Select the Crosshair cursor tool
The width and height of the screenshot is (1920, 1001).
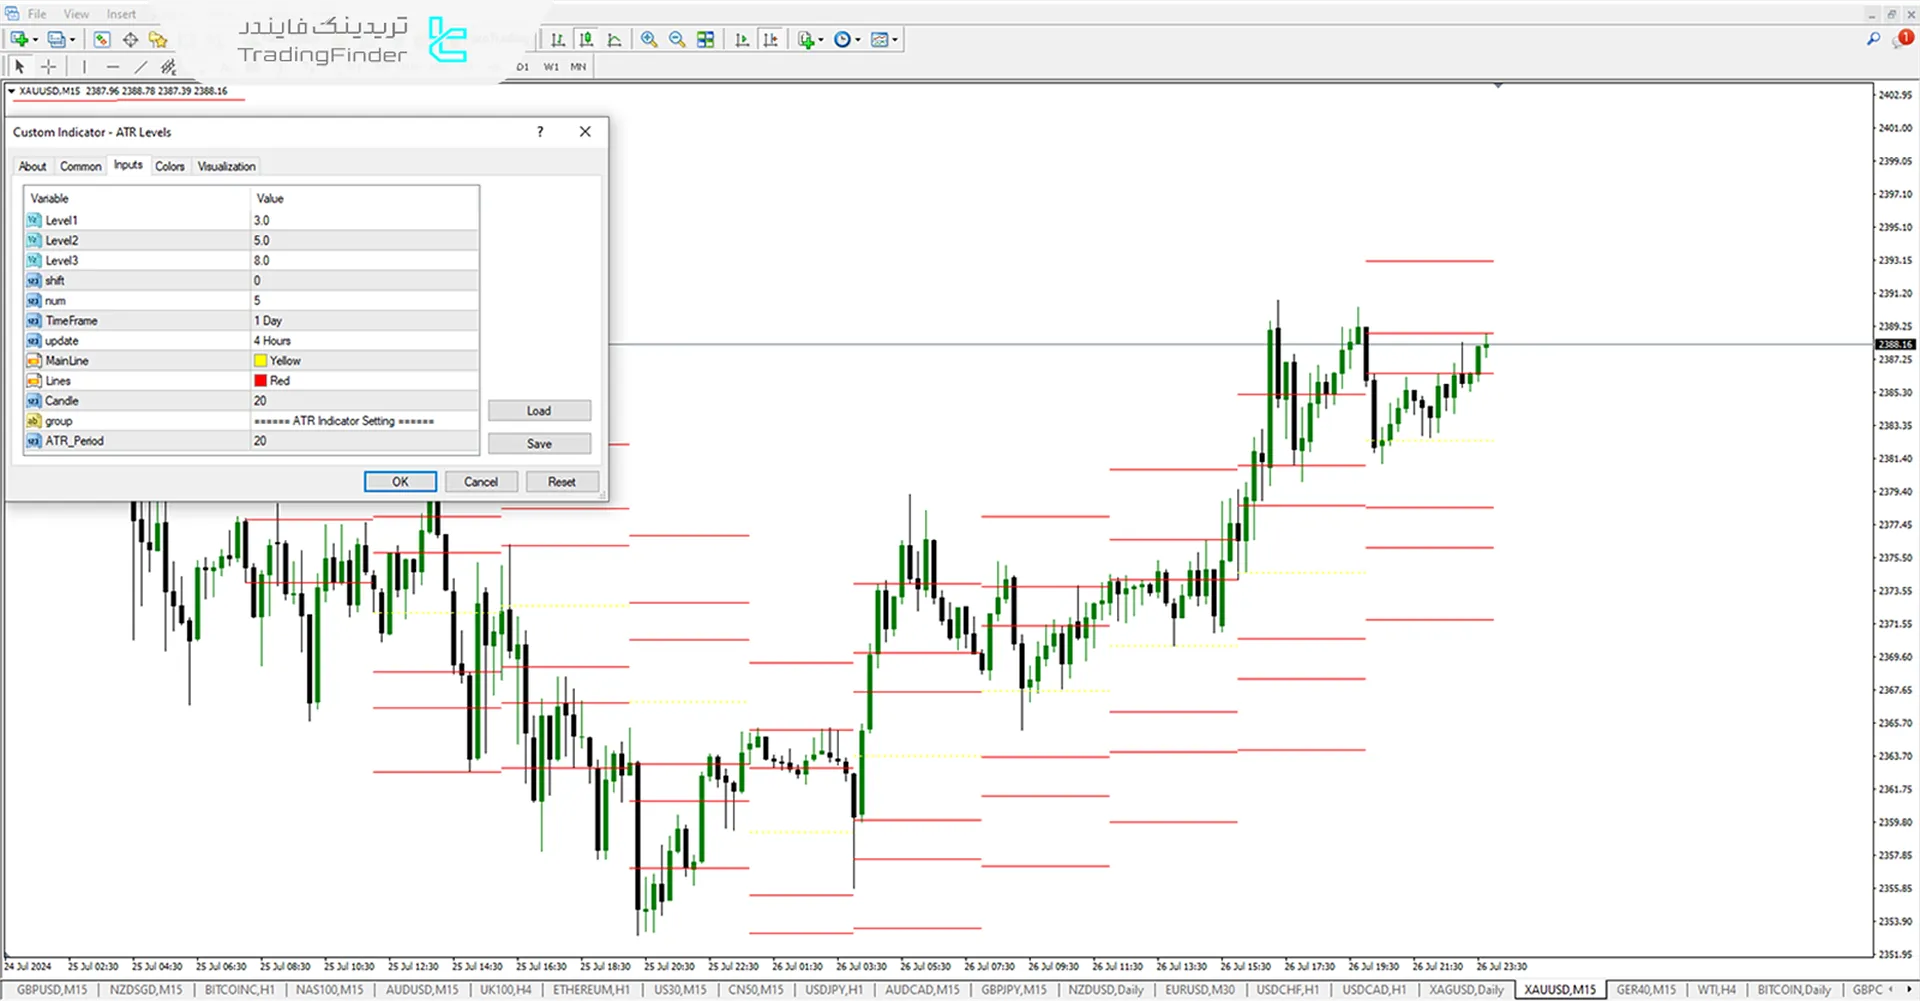pyautogui.click(x=48, y=67)
